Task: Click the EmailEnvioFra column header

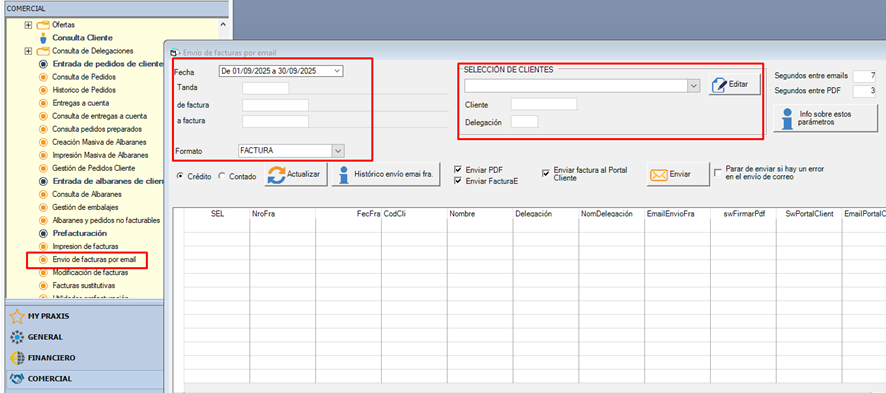Action: tap(677, 214)
